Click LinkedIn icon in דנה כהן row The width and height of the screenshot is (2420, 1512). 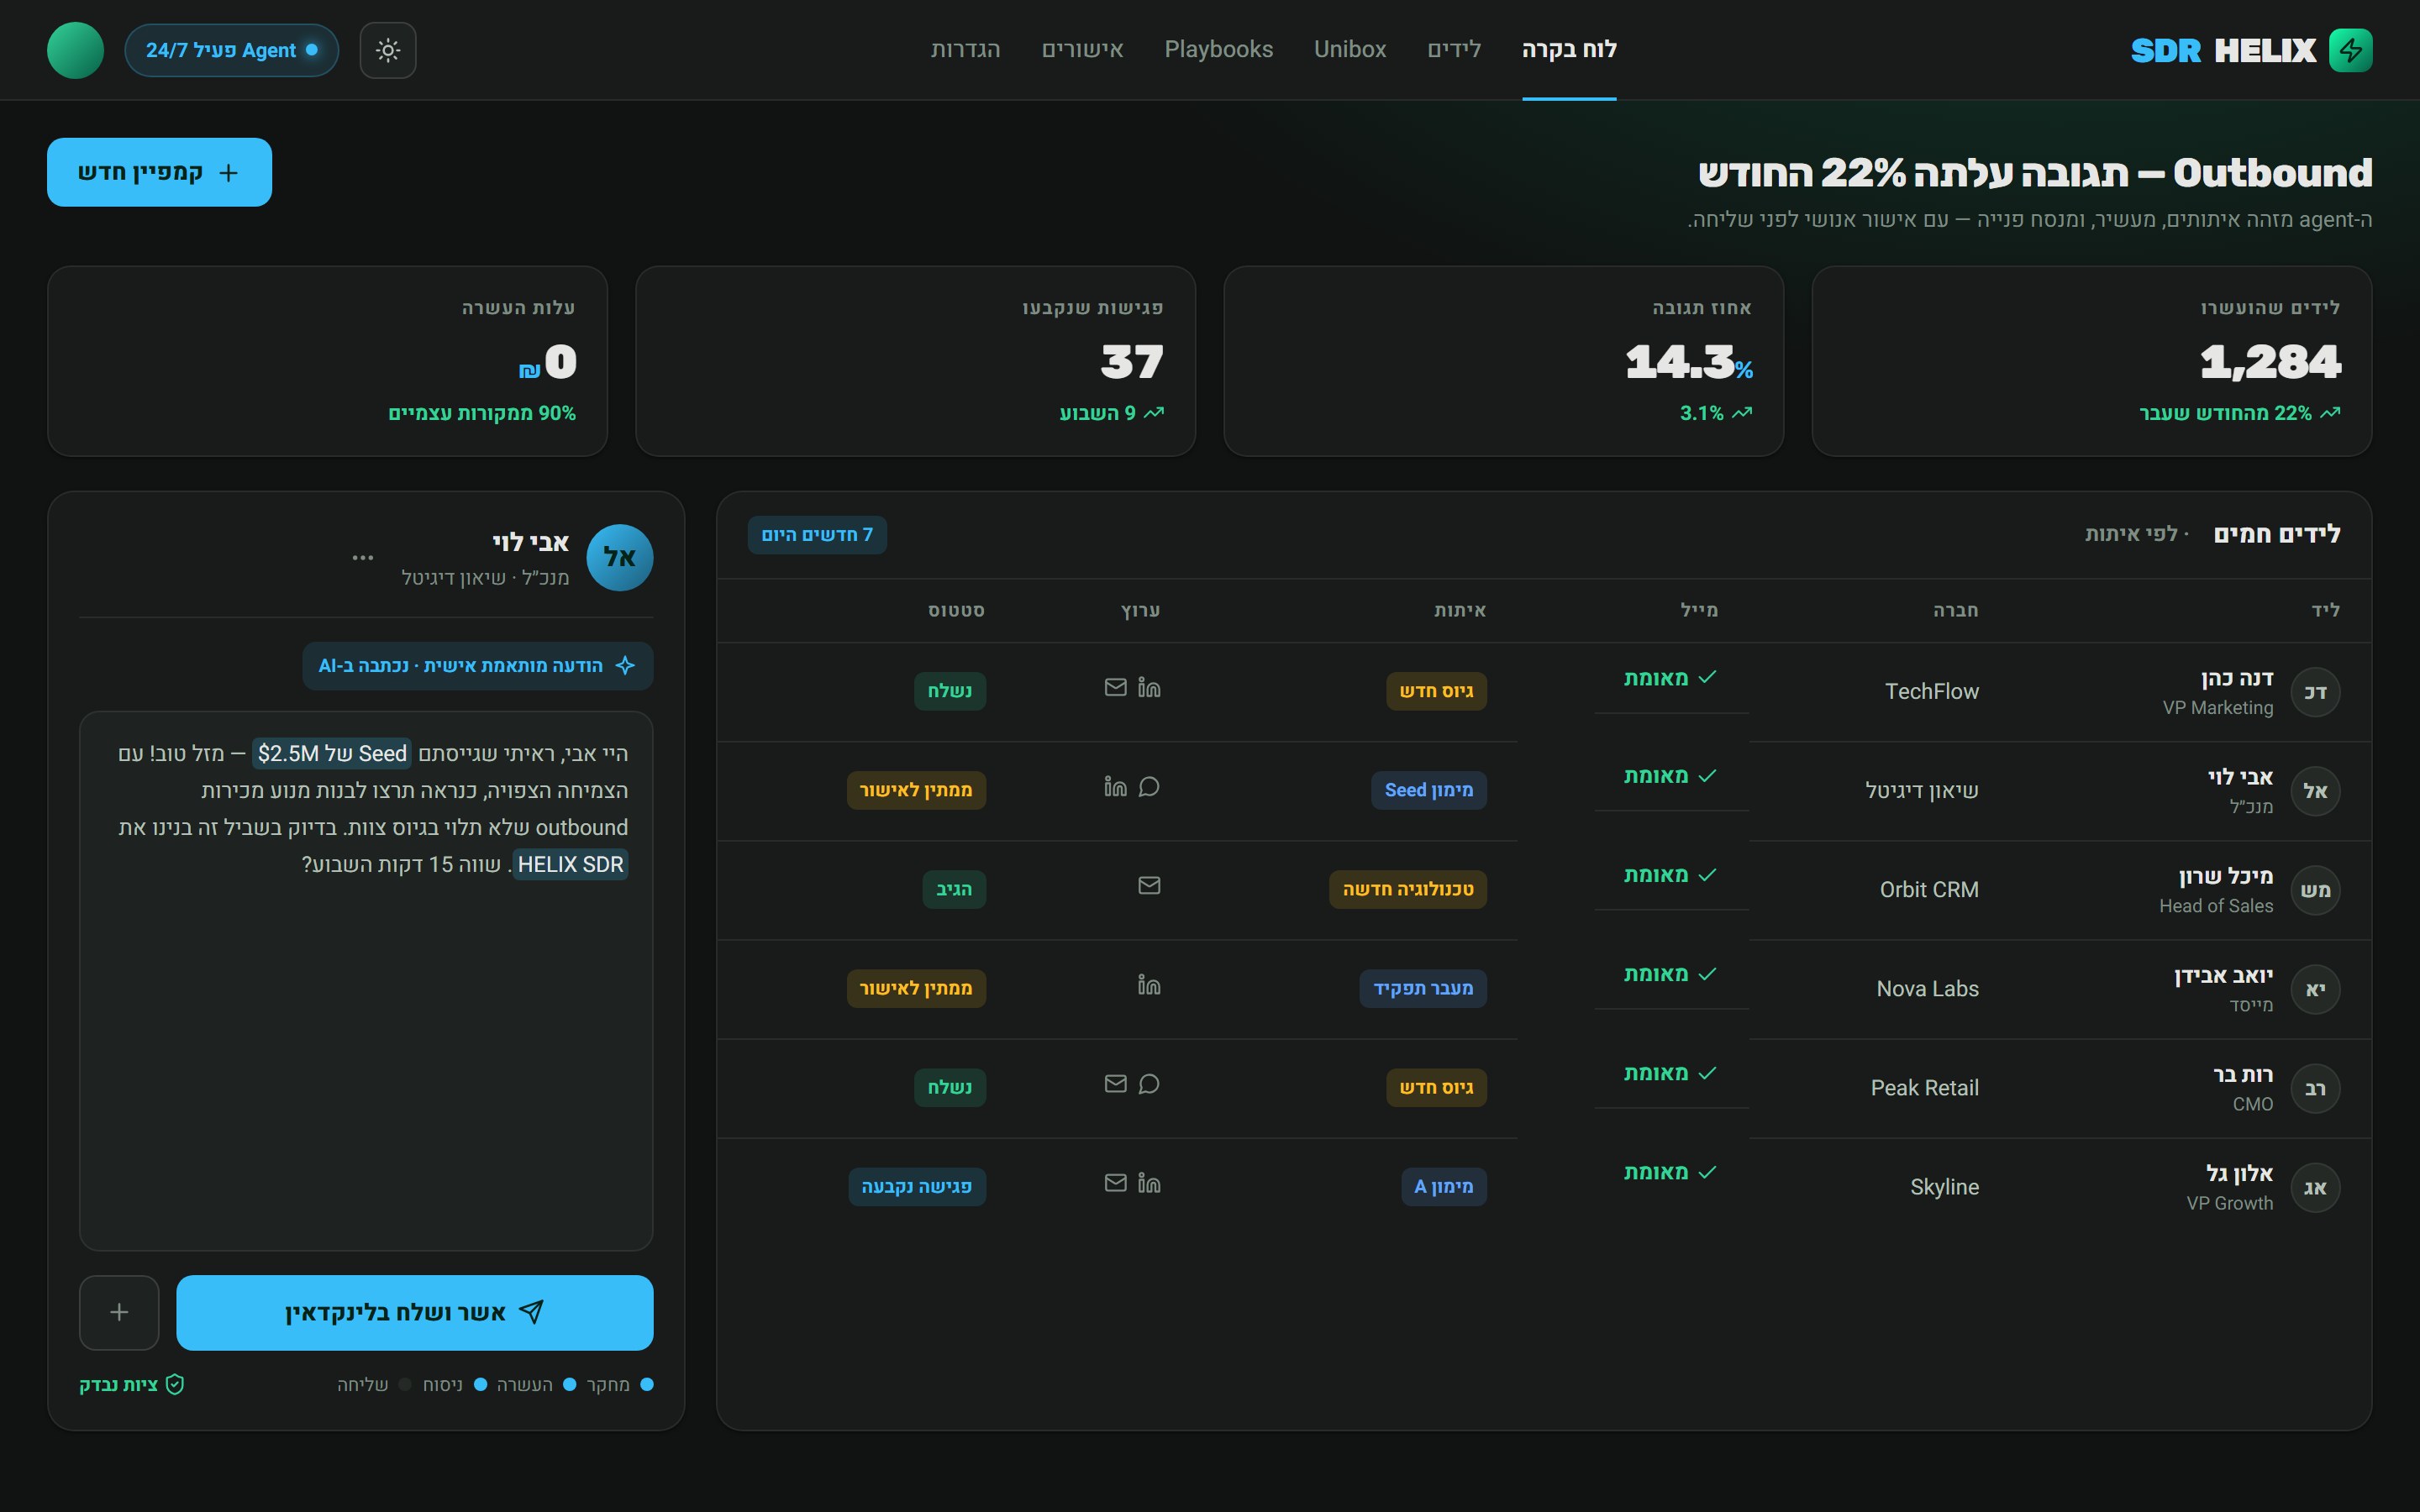click(x=1149, y=688)
